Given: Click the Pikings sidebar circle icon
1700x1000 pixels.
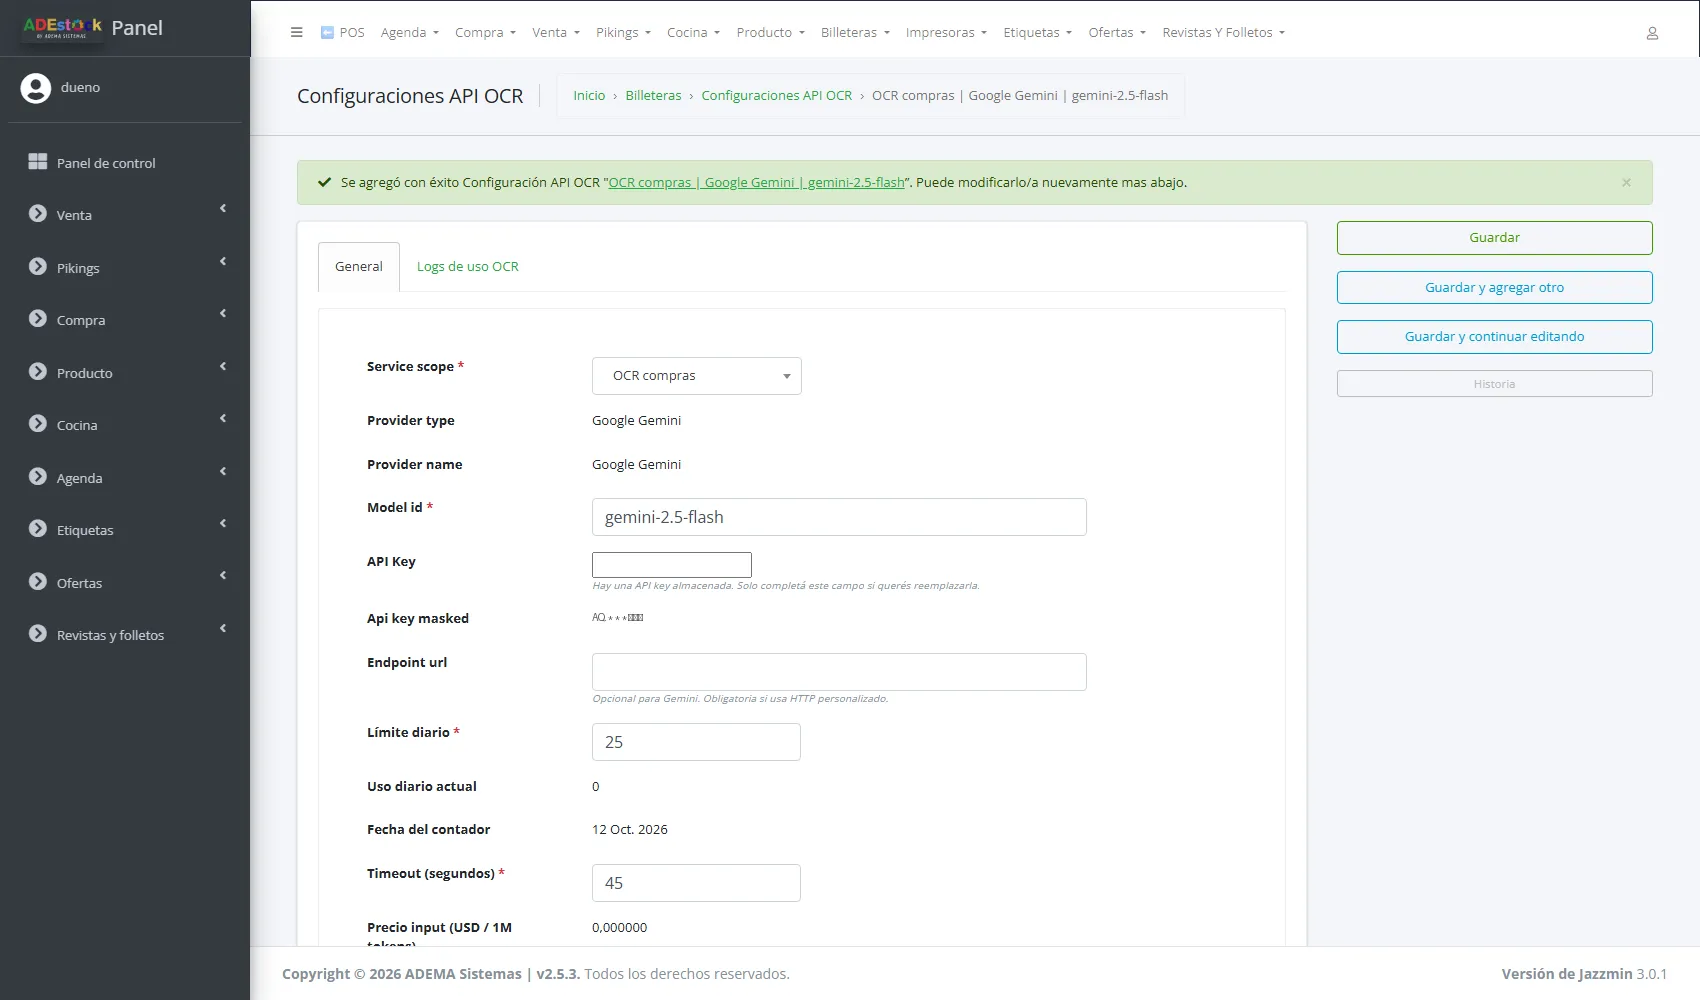Looking at the screenshot, I should click(x=38, y=267).
